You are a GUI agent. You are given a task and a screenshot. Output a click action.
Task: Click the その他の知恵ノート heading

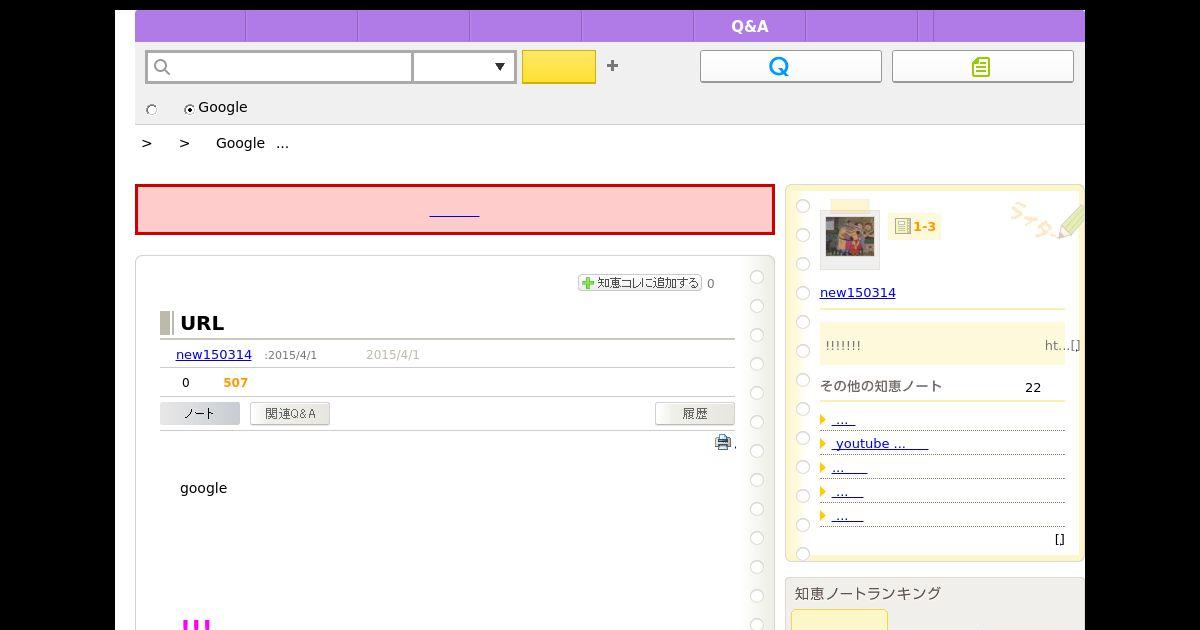point(881,386)
